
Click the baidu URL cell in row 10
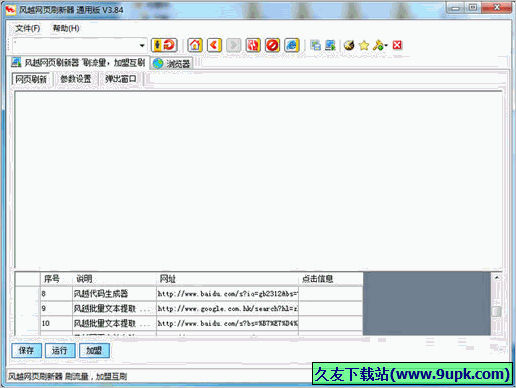coord(228,323)
